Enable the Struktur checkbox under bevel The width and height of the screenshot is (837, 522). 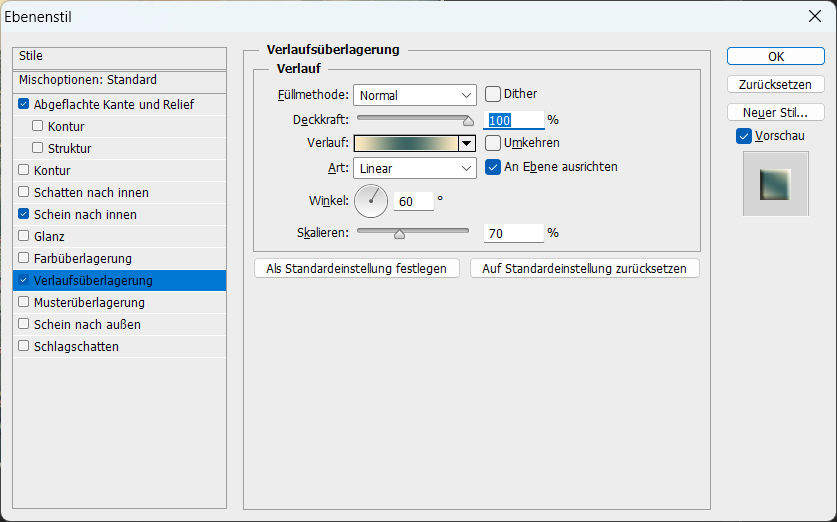(37, 147)
